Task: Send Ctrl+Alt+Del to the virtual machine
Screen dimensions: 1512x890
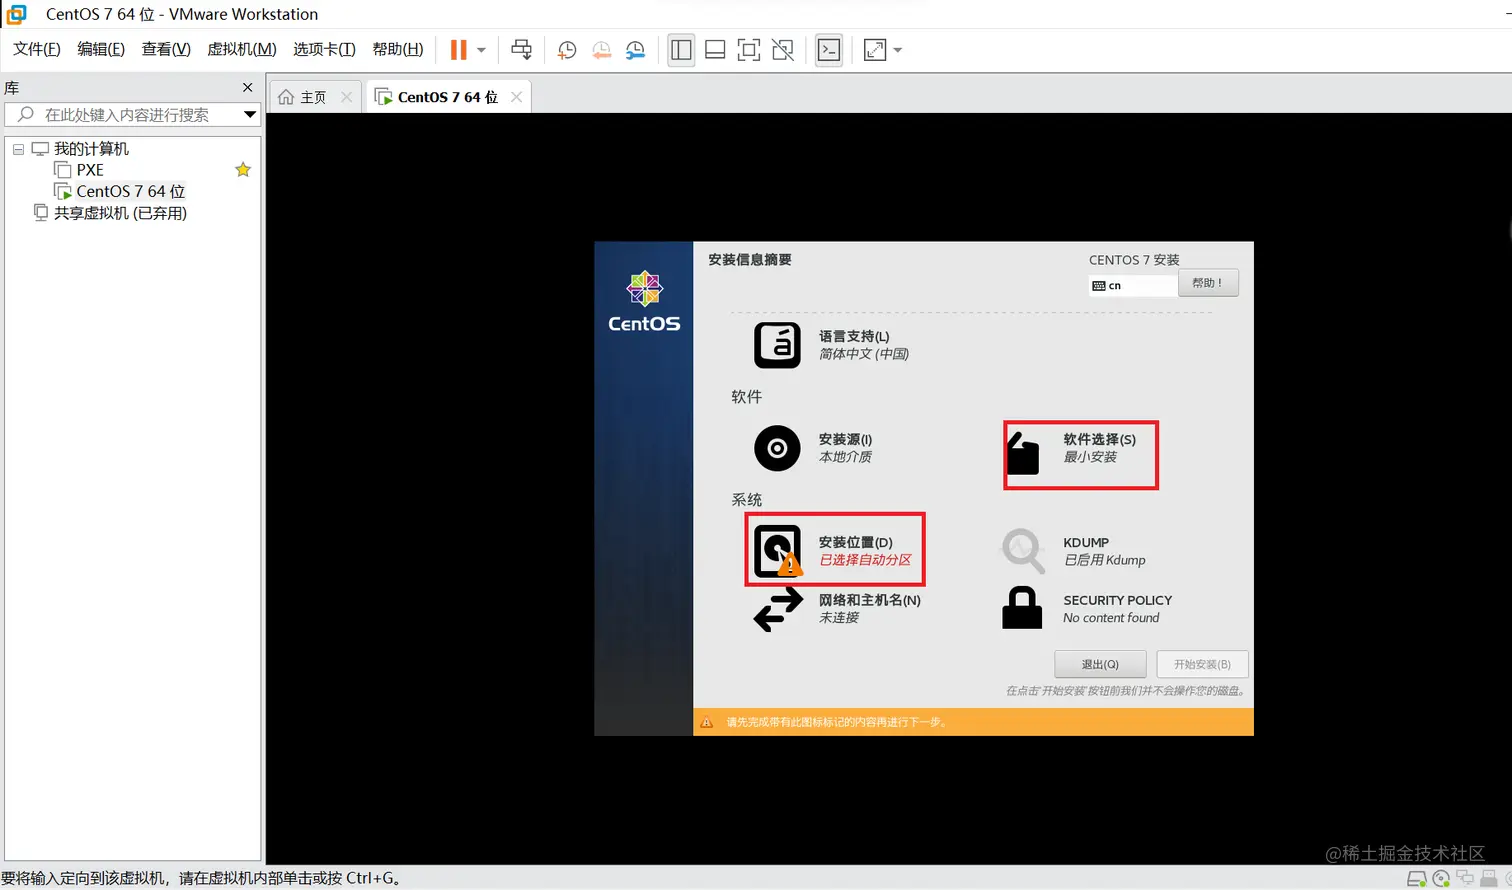Action: (521, 50)
